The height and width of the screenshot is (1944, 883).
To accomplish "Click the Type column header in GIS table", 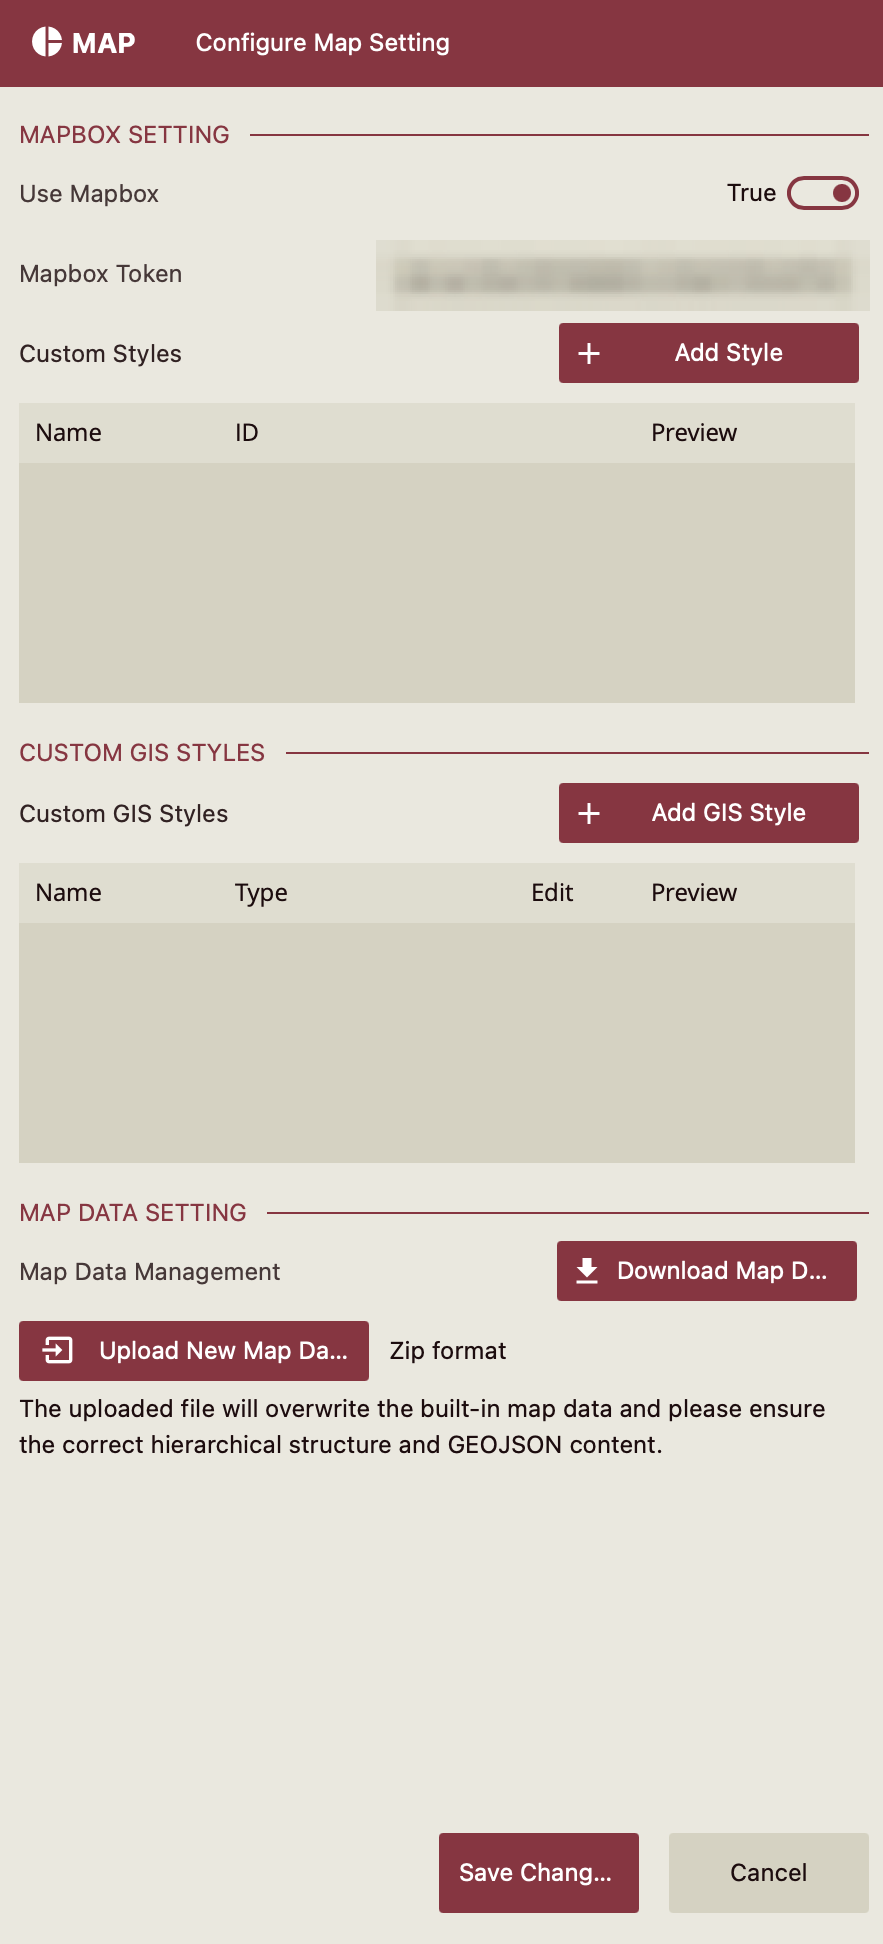I will click(261, 893).
